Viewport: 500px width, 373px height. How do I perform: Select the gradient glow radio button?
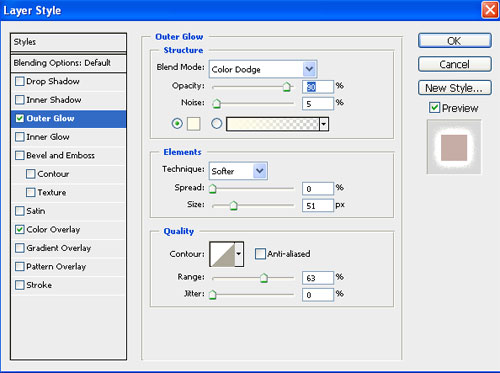pos(217,124)
